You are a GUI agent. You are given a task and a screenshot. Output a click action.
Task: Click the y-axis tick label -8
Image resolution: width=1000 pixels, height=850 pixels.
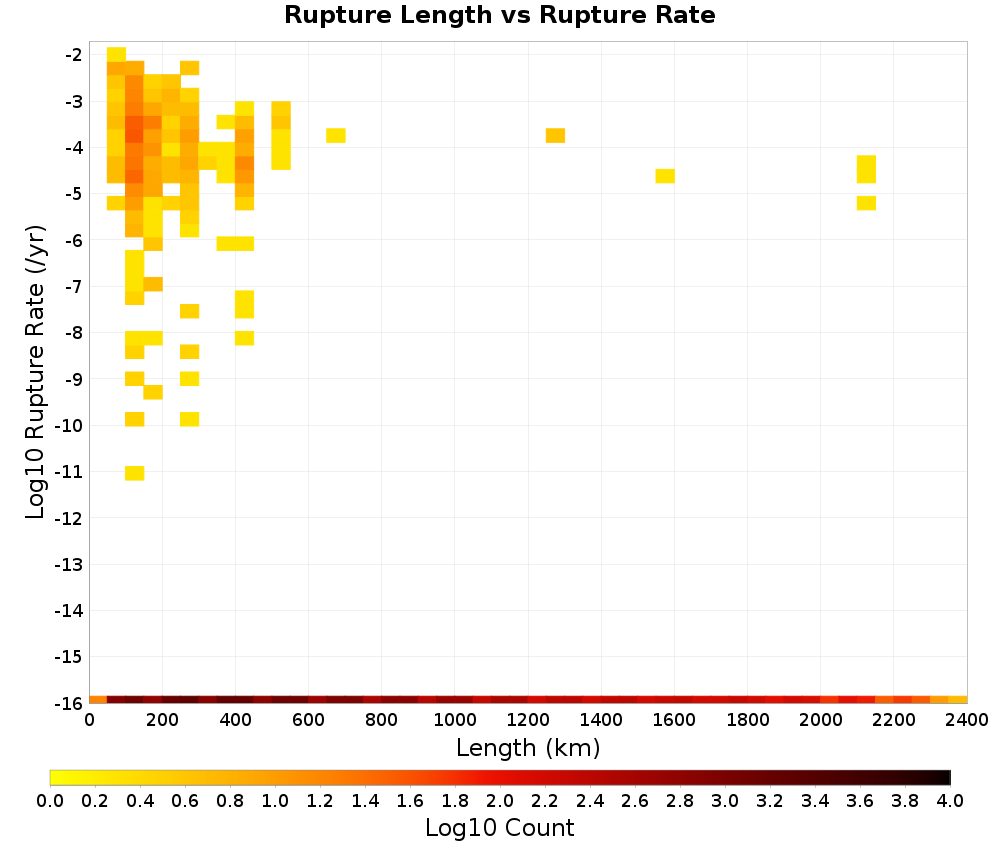[x=73, y=333]
